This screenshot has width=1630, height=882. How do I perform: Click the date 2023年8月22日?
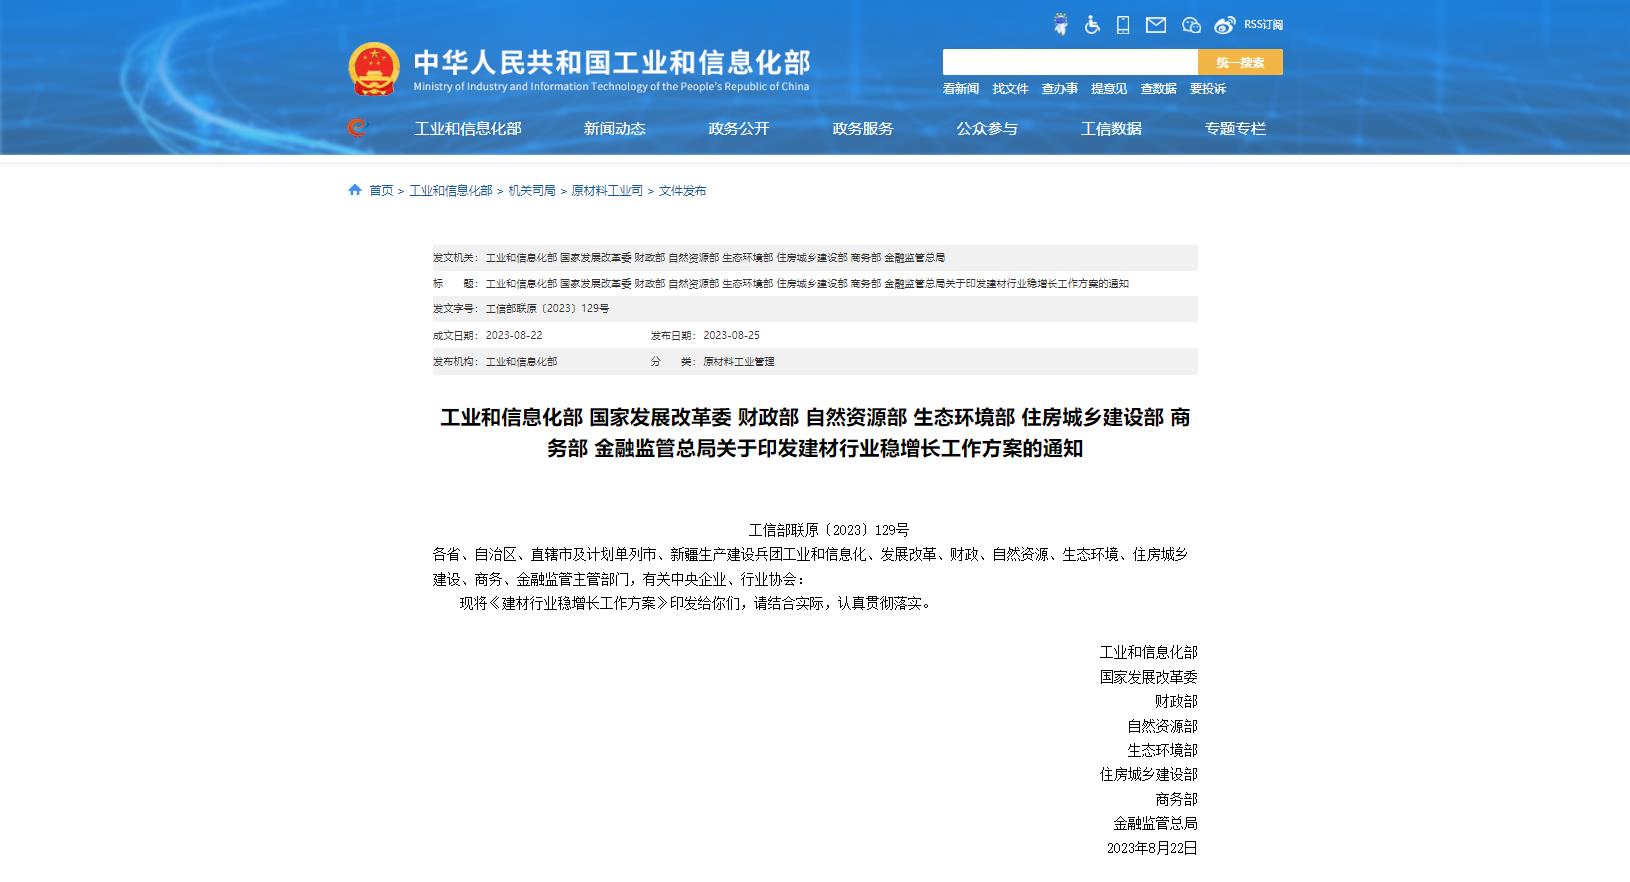click(1152, 848)
